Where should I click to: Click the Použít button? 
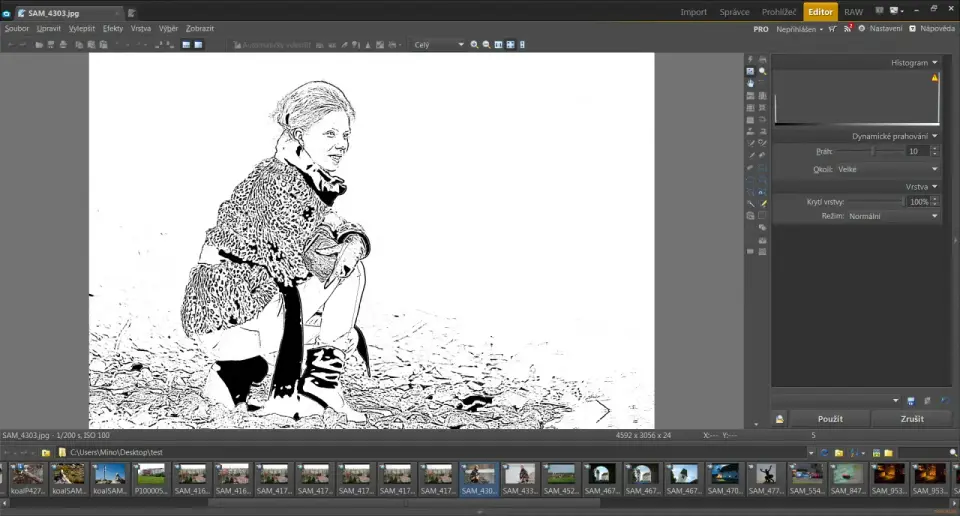tap(829, 419)
